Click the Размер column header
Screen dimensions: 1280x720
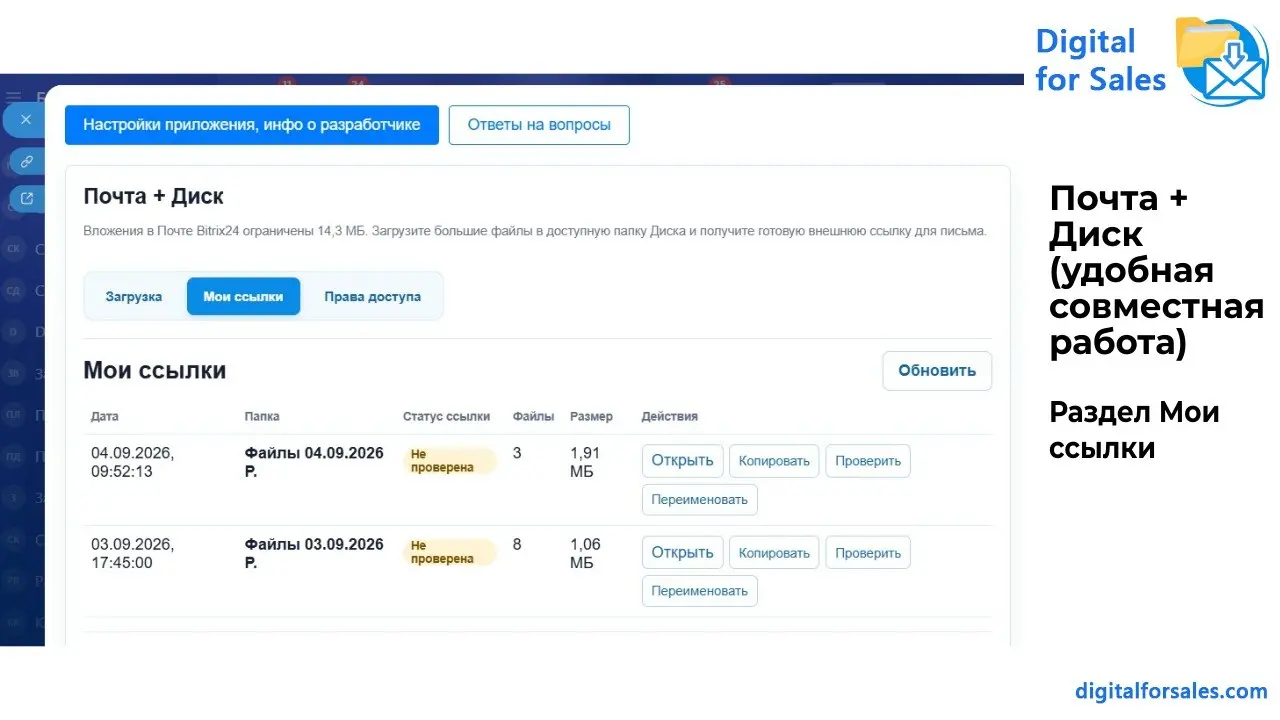591,416
